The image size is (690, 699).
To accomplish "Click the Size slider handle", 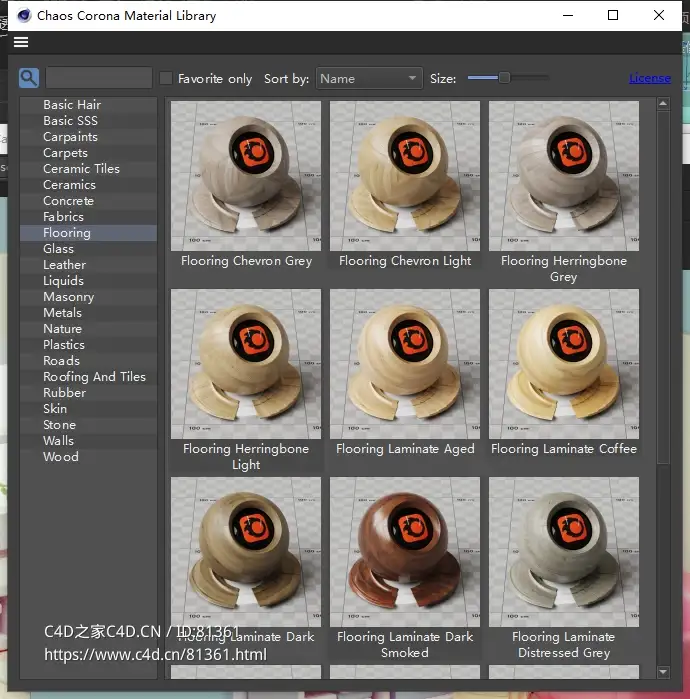I will 504,78.
